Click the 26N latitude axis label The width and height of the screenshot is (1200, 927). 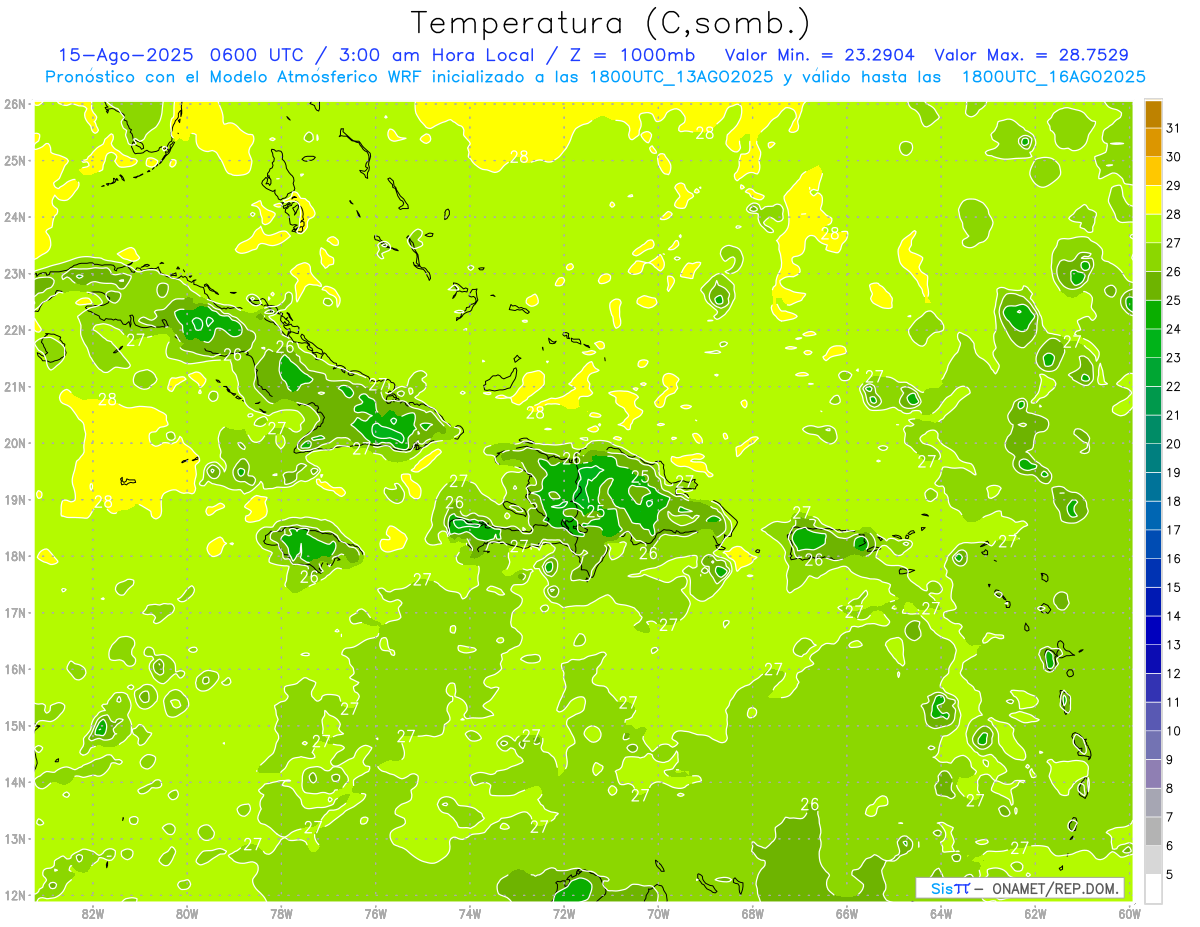point(14,104)
